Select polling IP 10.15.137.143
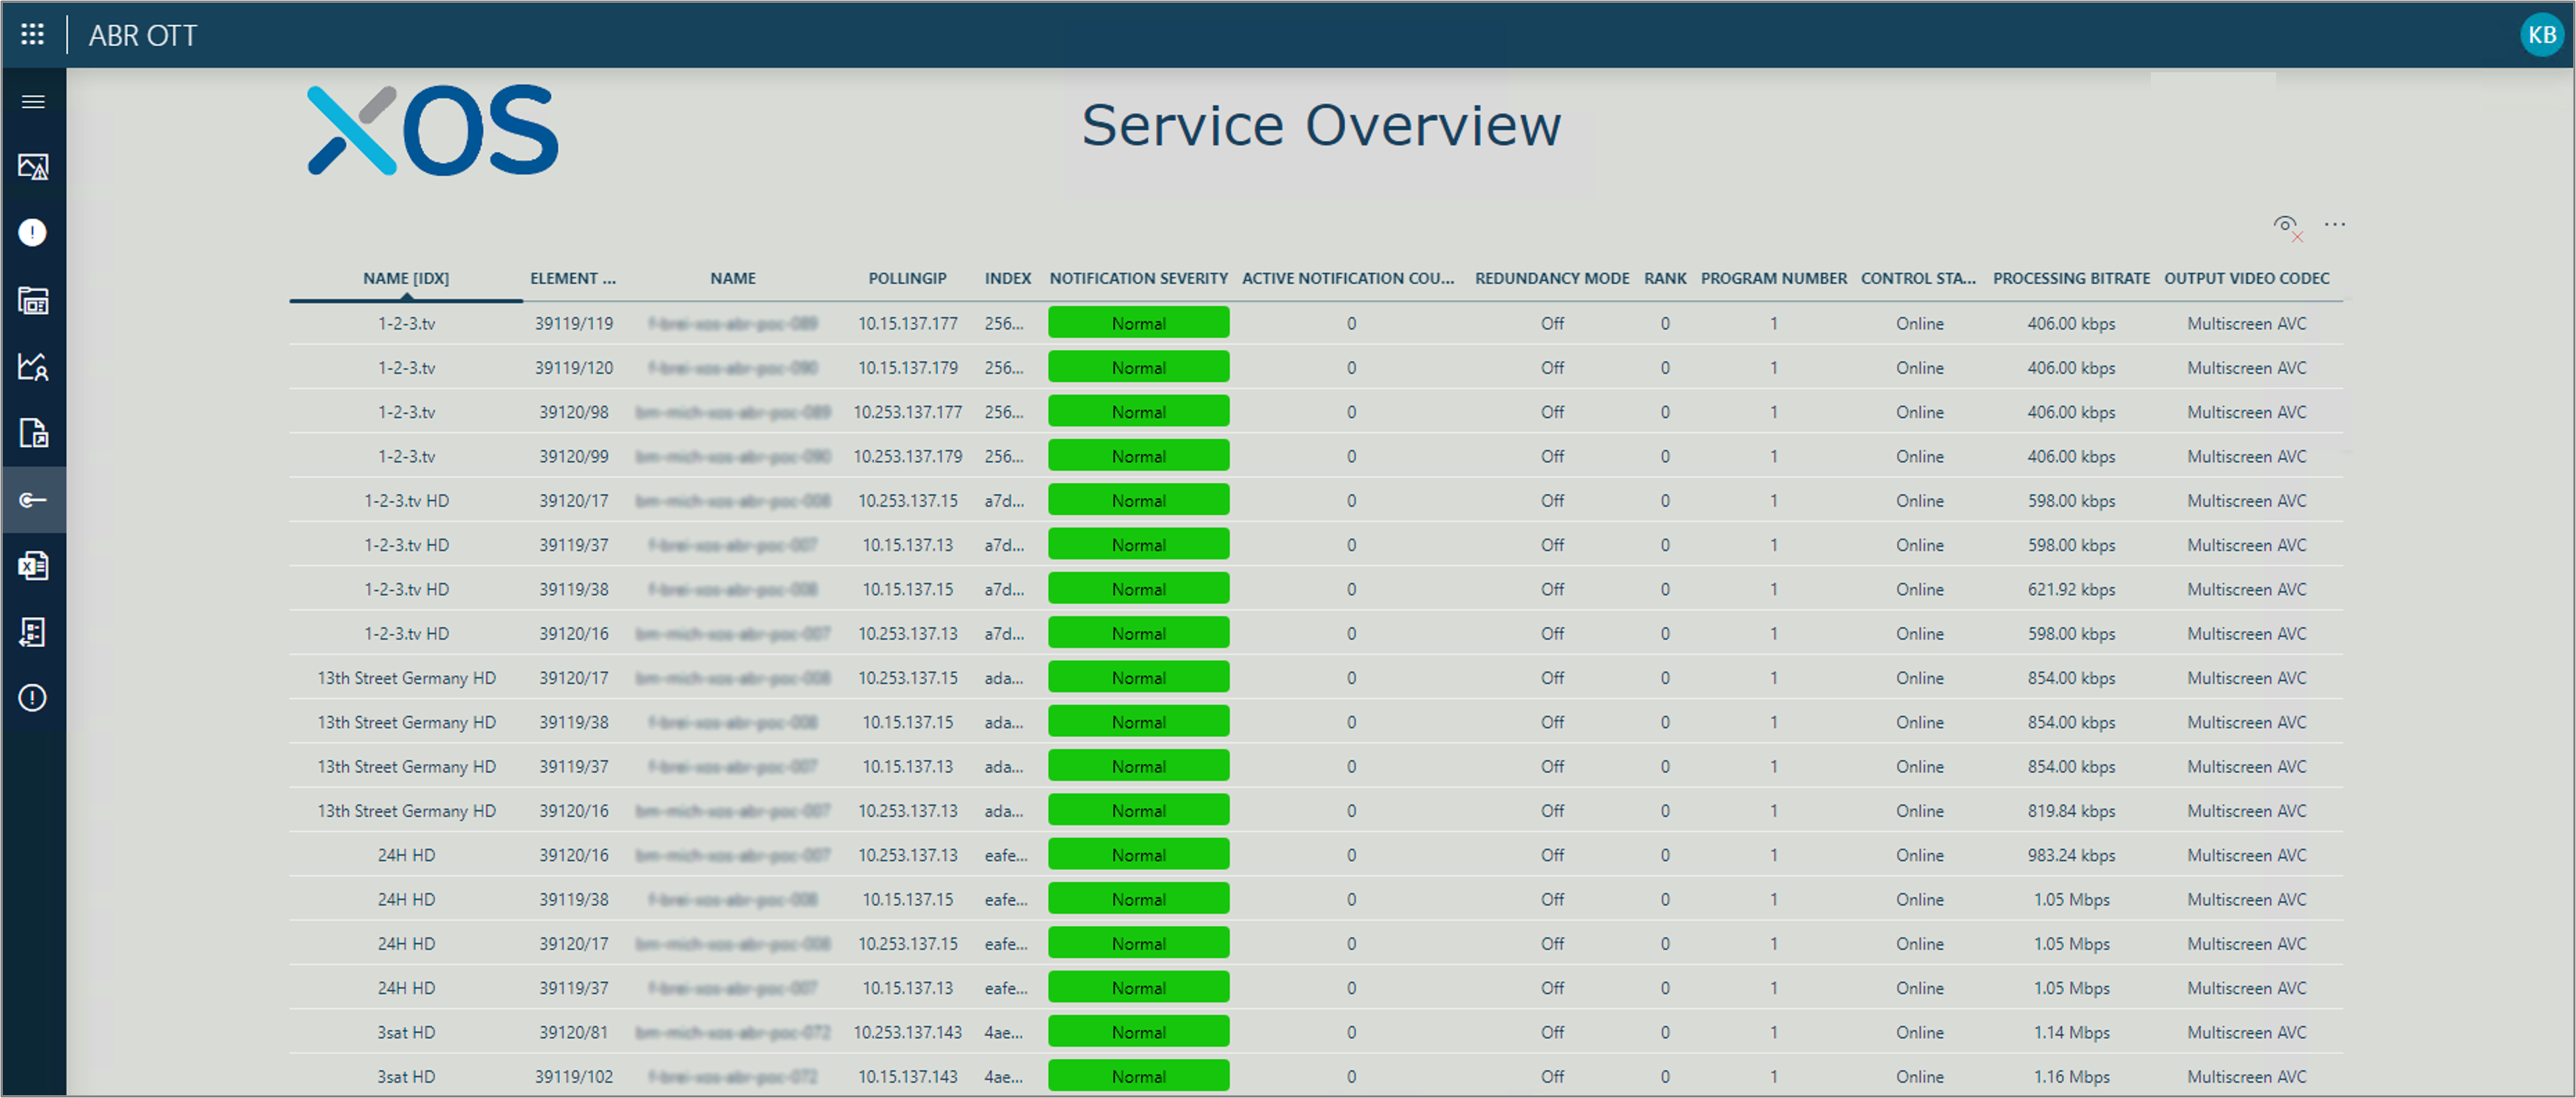This screenshot has width=2576, height=1098. (907, 1076)
